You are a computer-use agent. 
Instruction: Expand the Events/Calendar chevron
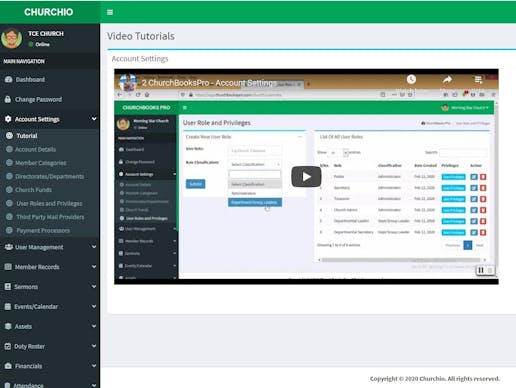pos(94,306)
